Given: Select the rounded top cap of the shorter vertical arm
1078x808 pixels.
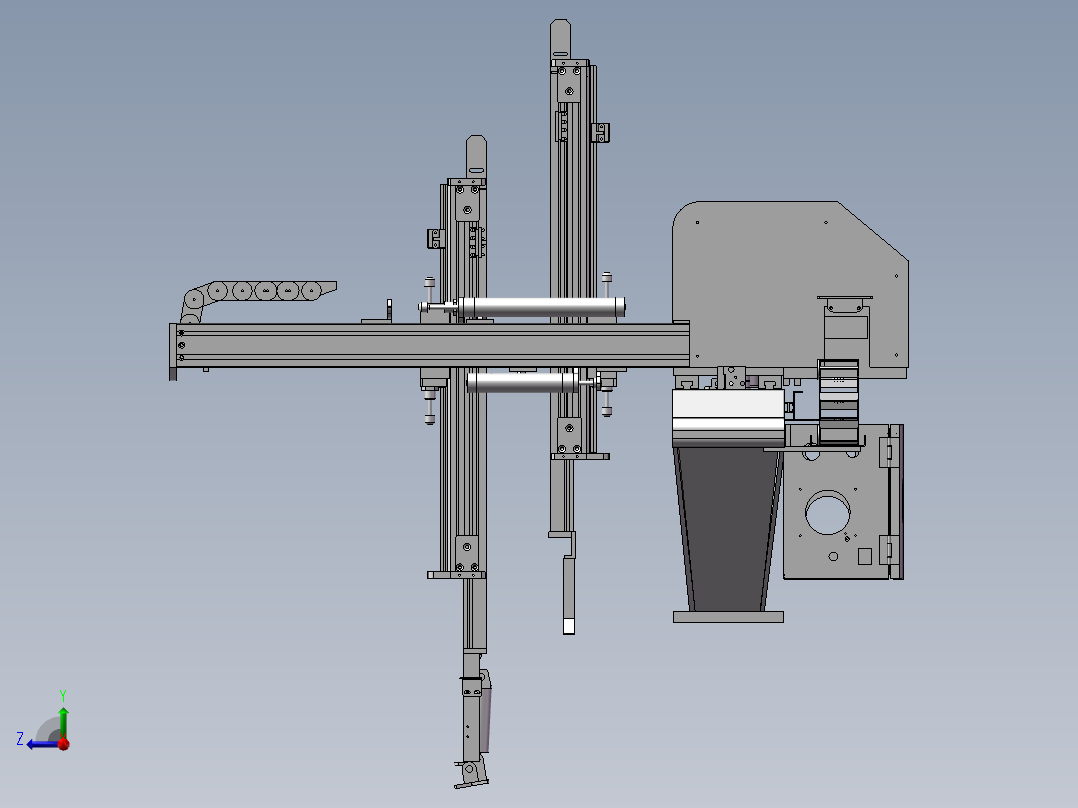Looking at the screenshot, I should (x=476, y=157).
